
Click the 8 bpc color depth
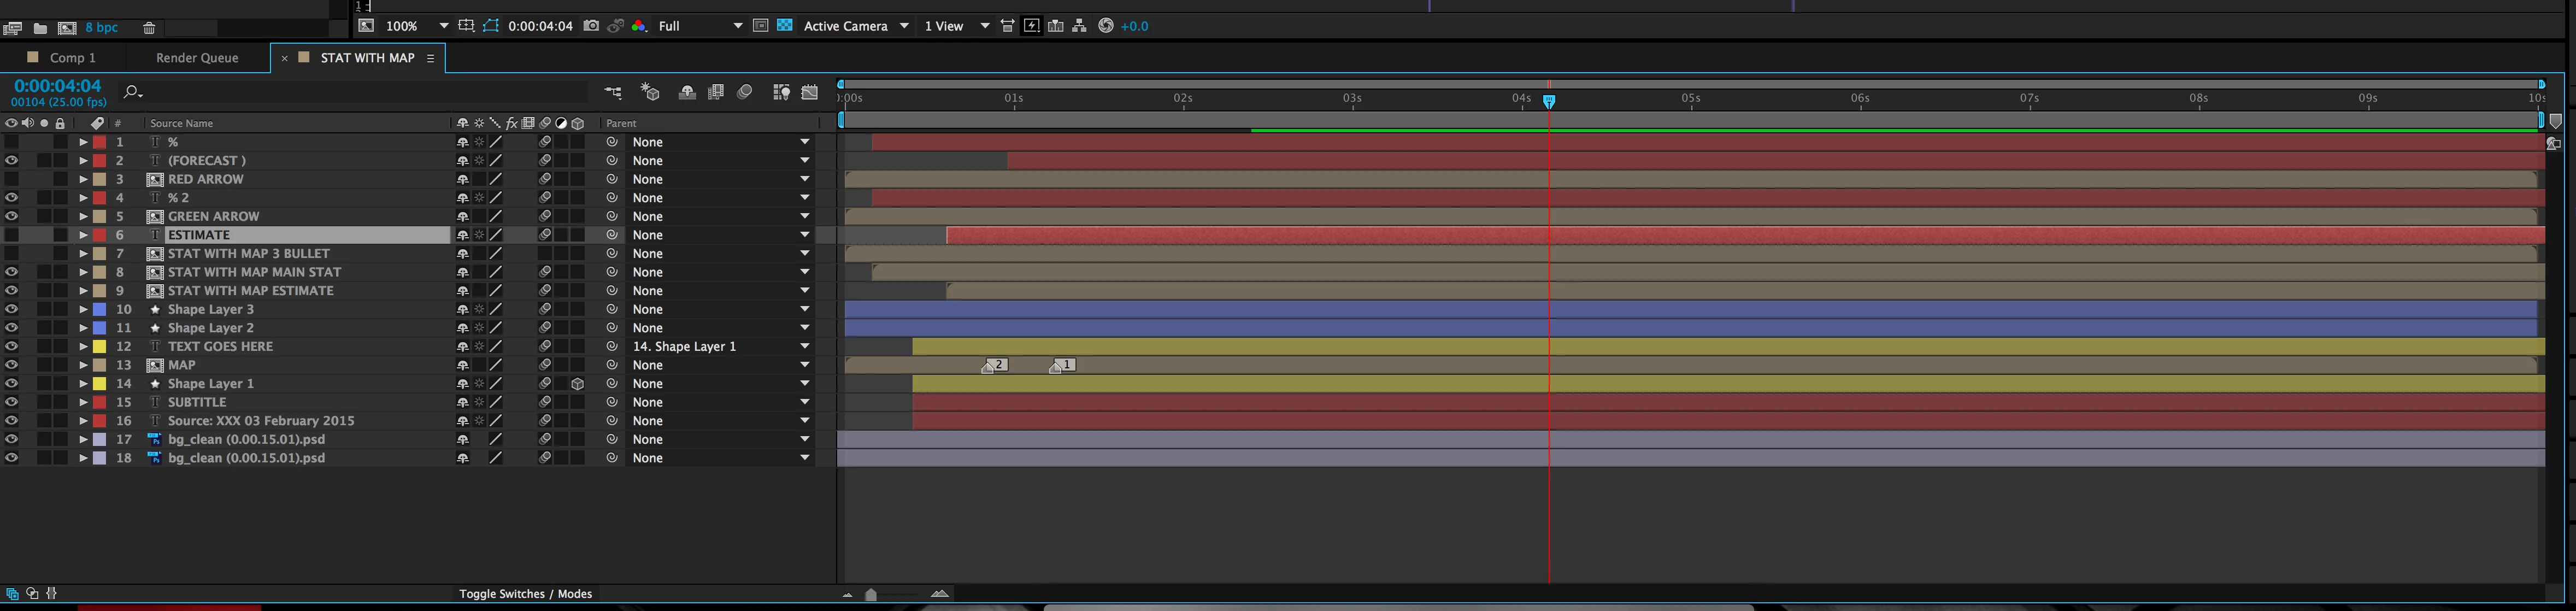tap(101, 28)
